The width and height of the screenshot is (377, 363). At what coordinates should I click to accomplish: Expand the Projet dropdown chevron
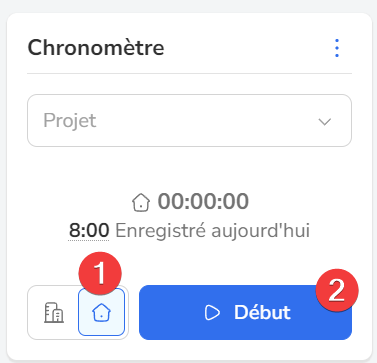tap(325, 121)
